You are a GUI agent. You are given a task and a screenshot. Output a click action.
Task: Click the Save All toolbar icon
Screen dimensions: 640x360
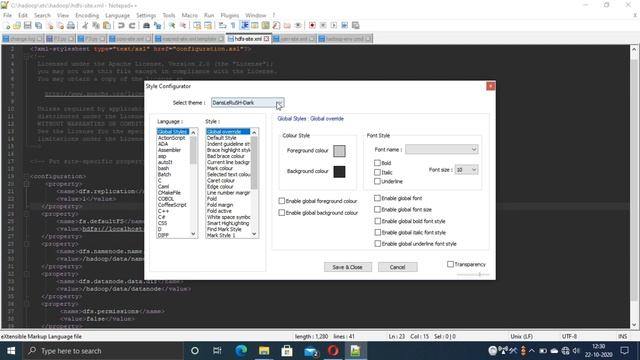click(38, 25)
